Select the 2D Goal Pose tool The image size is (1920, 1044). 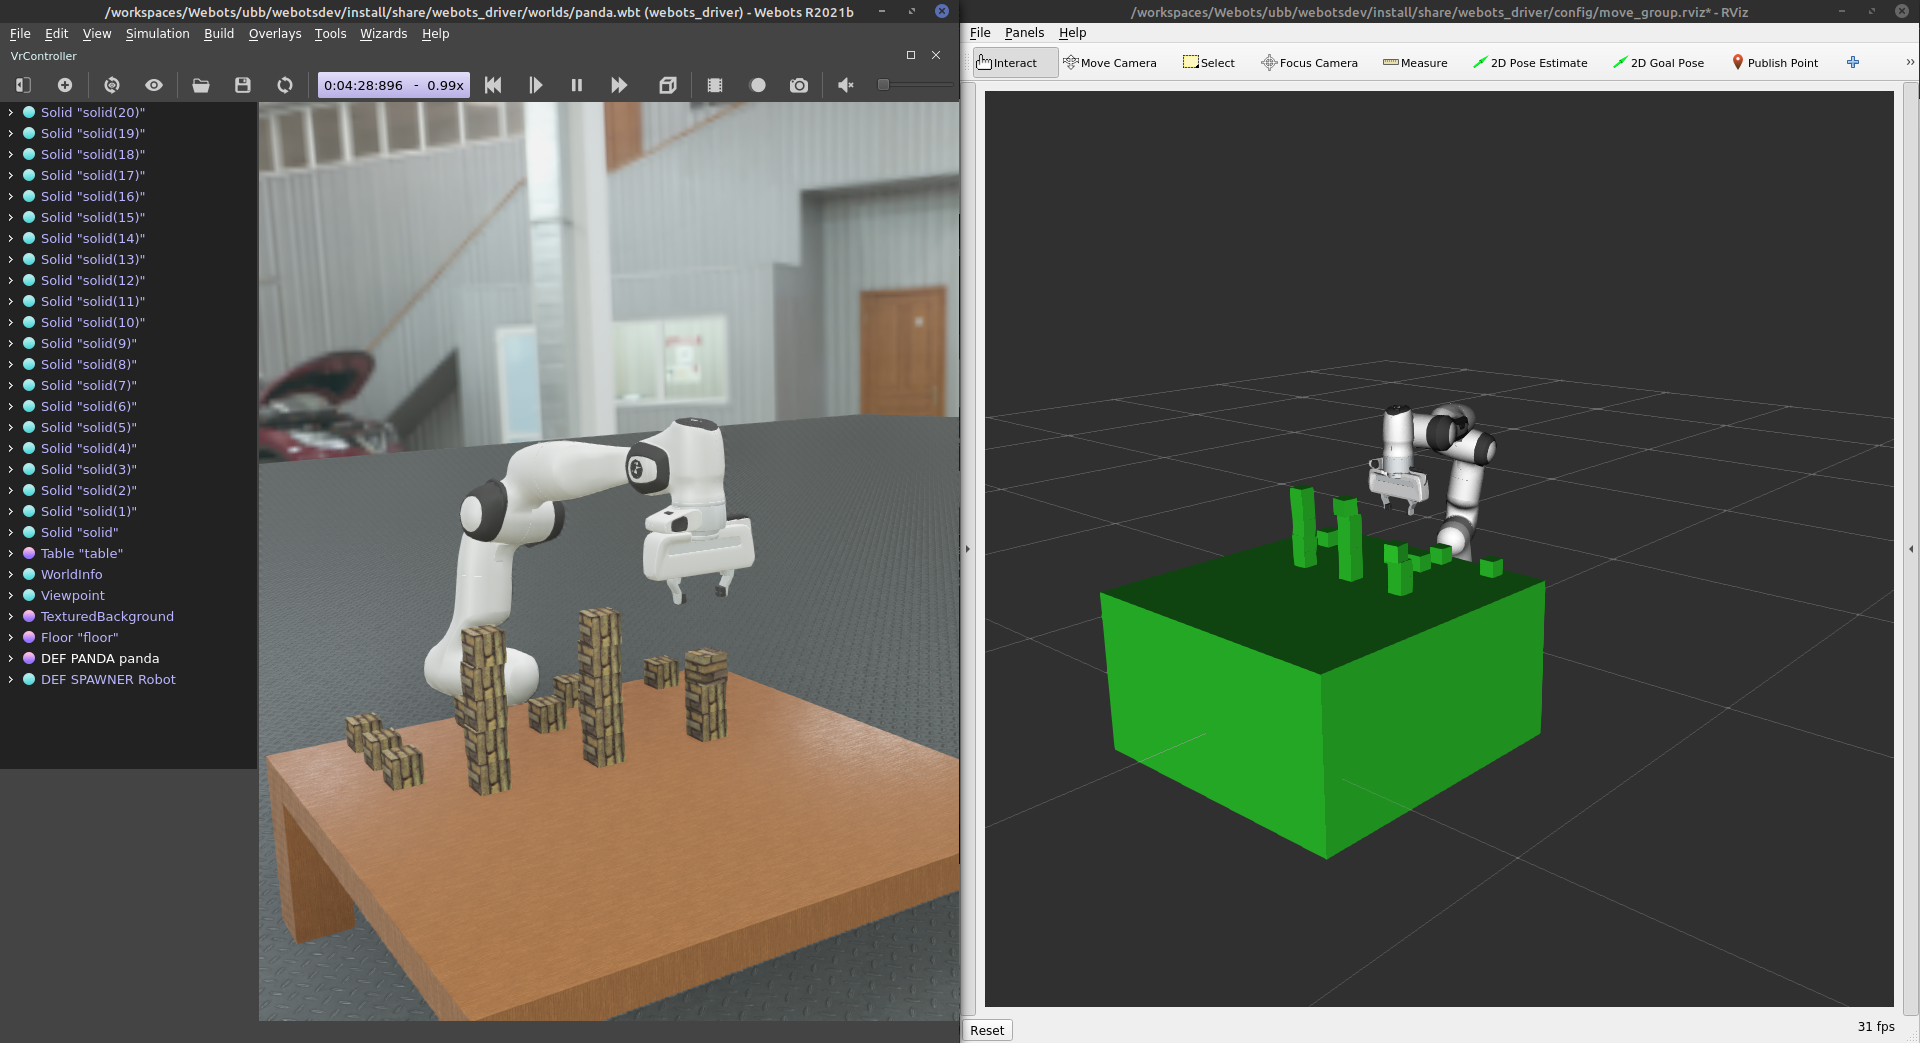point(1658,63)
